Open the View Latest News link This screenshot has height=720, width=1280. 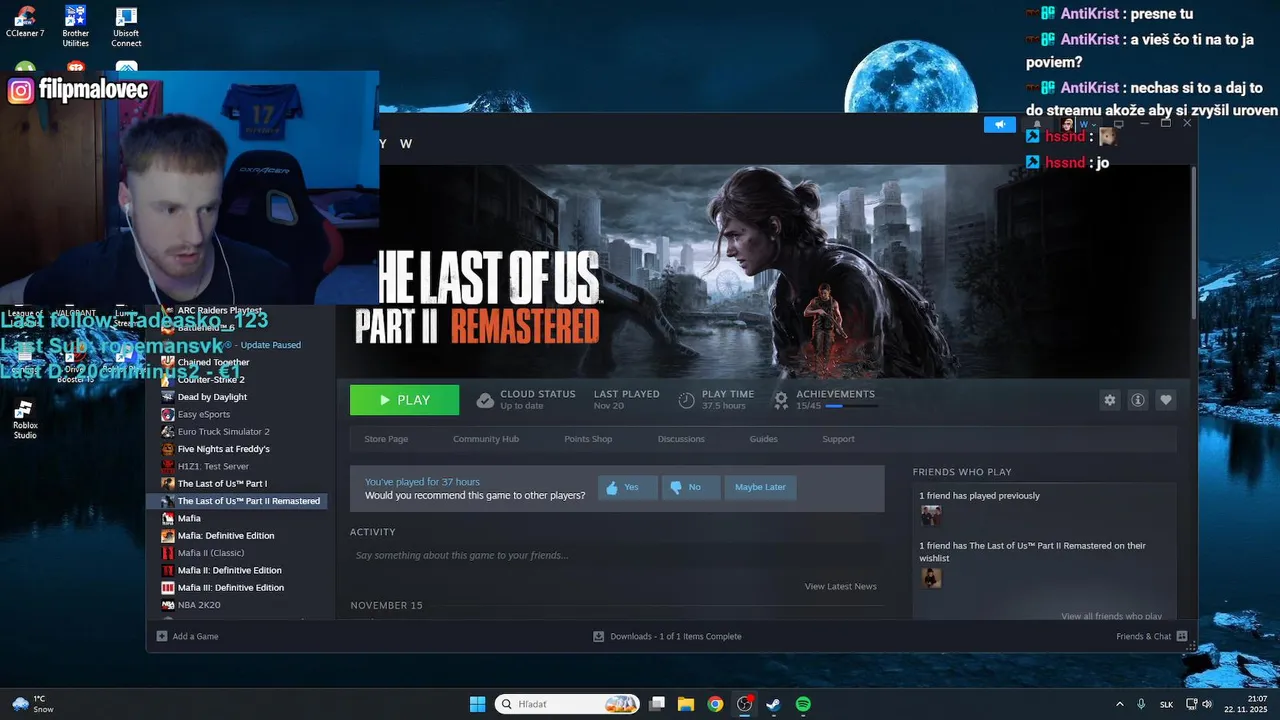point(840,586)
